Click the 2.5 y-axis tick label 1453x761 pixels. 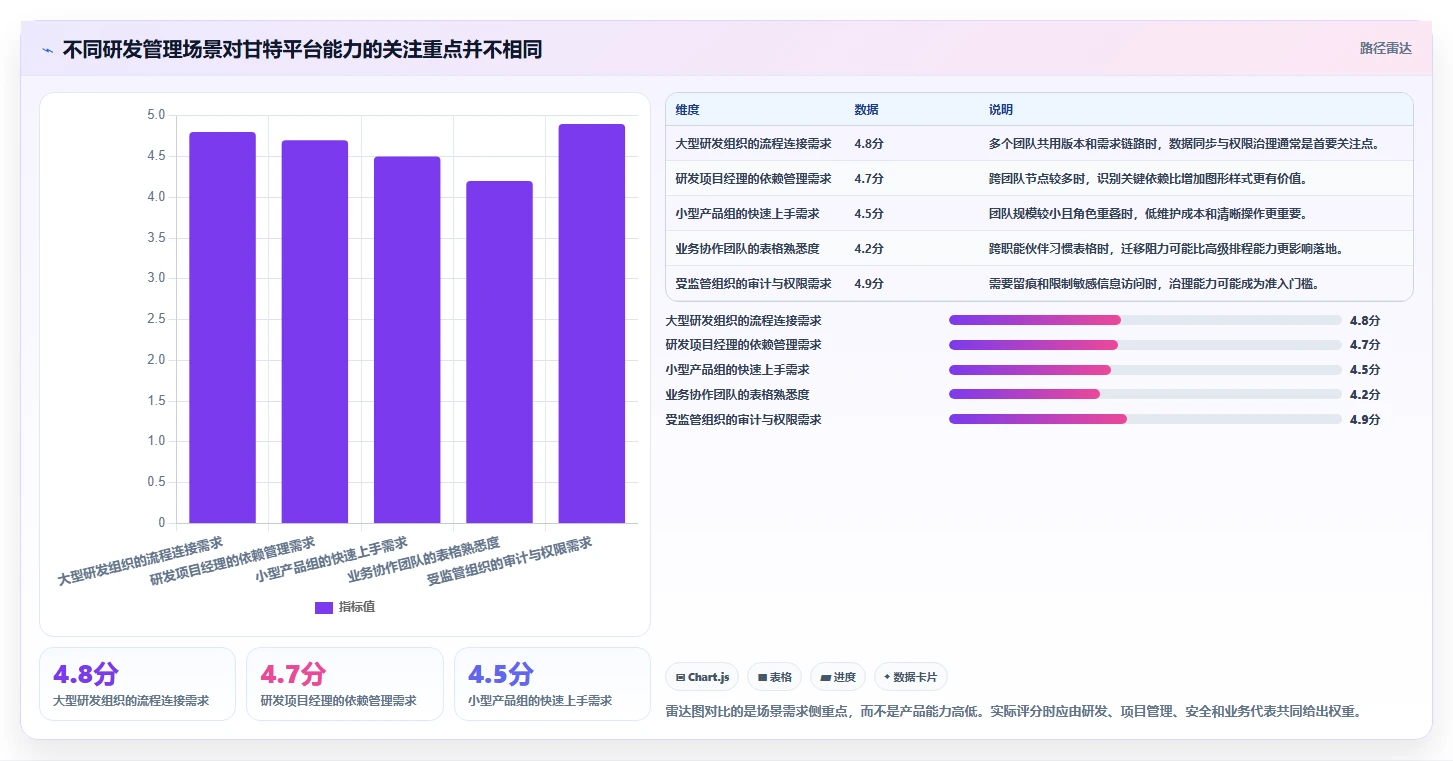coord(156,319)
